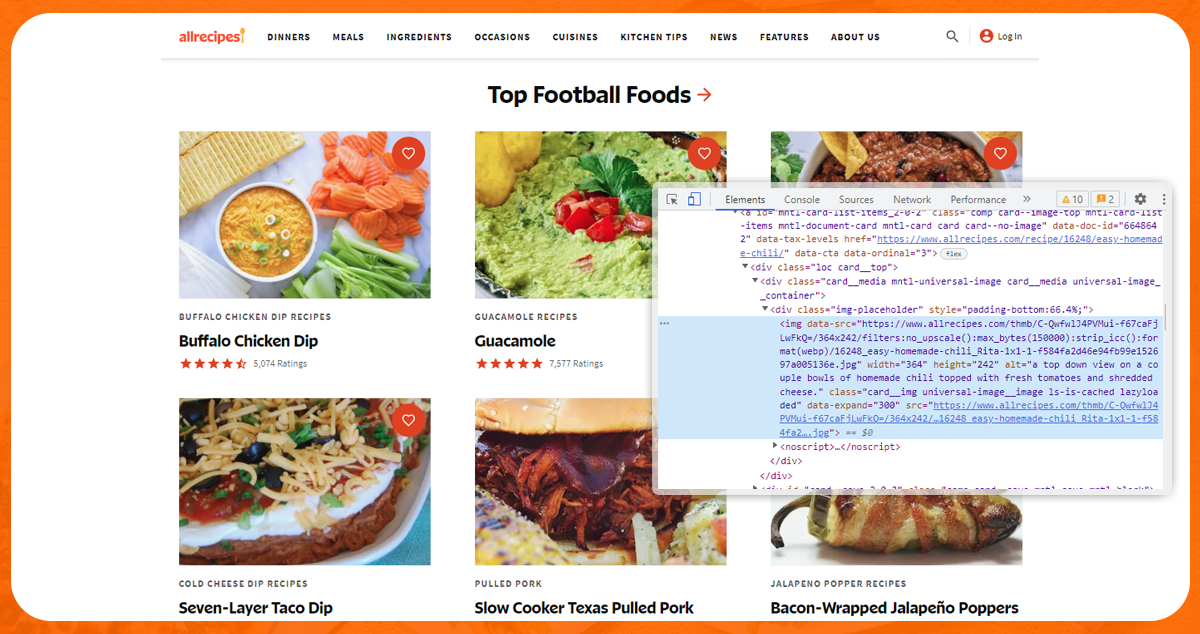This screenshot has height=634, width=1200.
Task: Click the yellow warnings count badge
Action: pos(1072,199)
